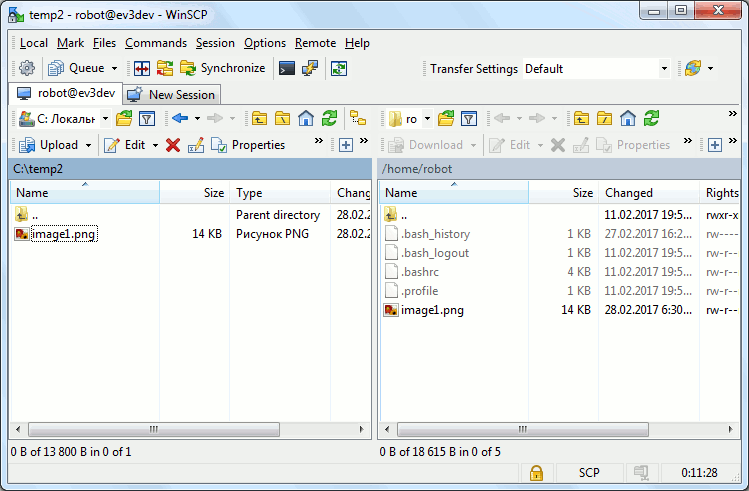Click the red Delete icon in local toolbar
The width and height of the screenshot is (749, 491).
[x=173, y=145]
